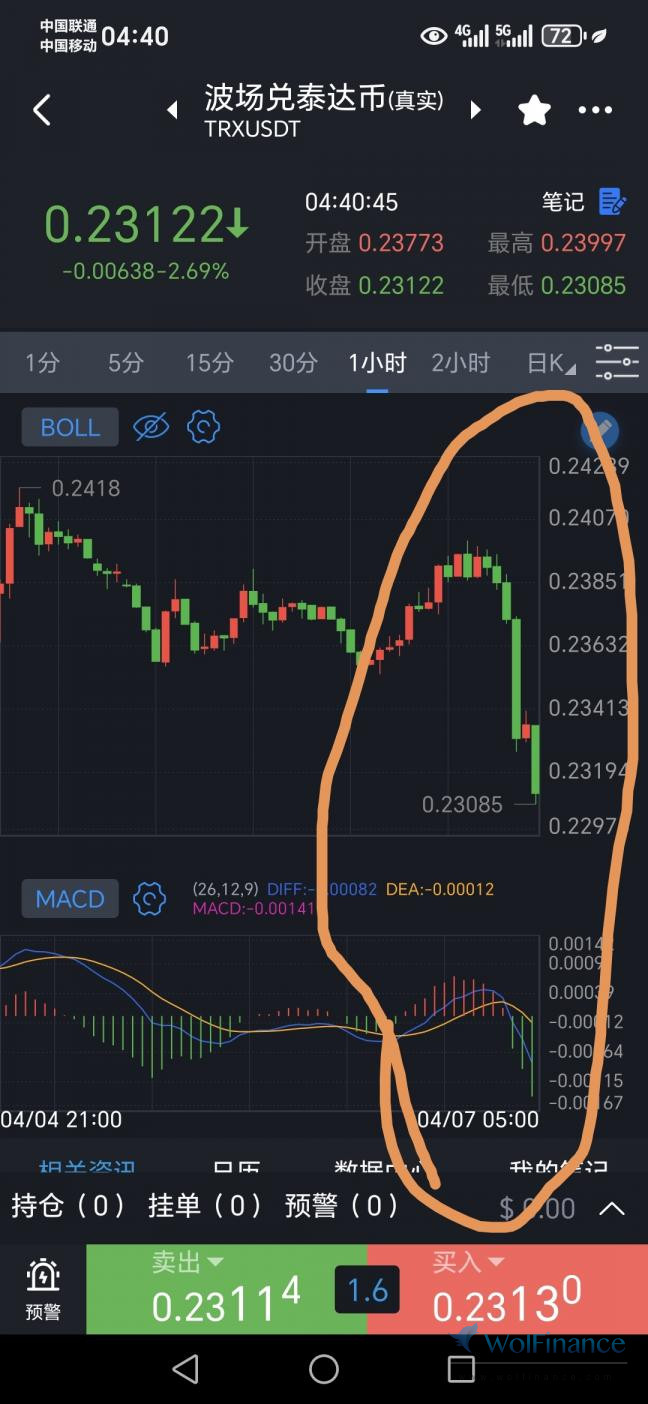Open the price alert bell icon
This screenshot has width=648, height=1404.
pyautogui.click(x=43, y=1287)
